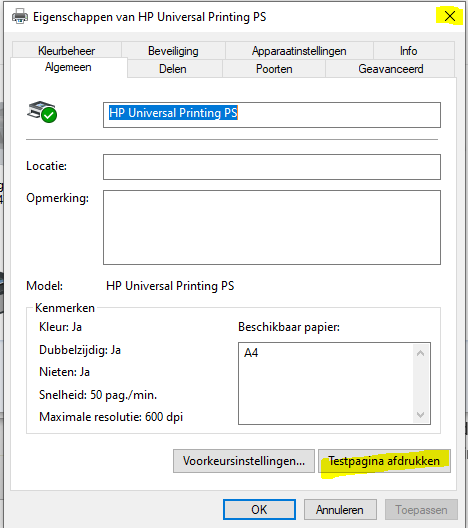Switch to the Beveiliging tab
The height and width of the screenshot is (528, 468).
coord(173,51)
